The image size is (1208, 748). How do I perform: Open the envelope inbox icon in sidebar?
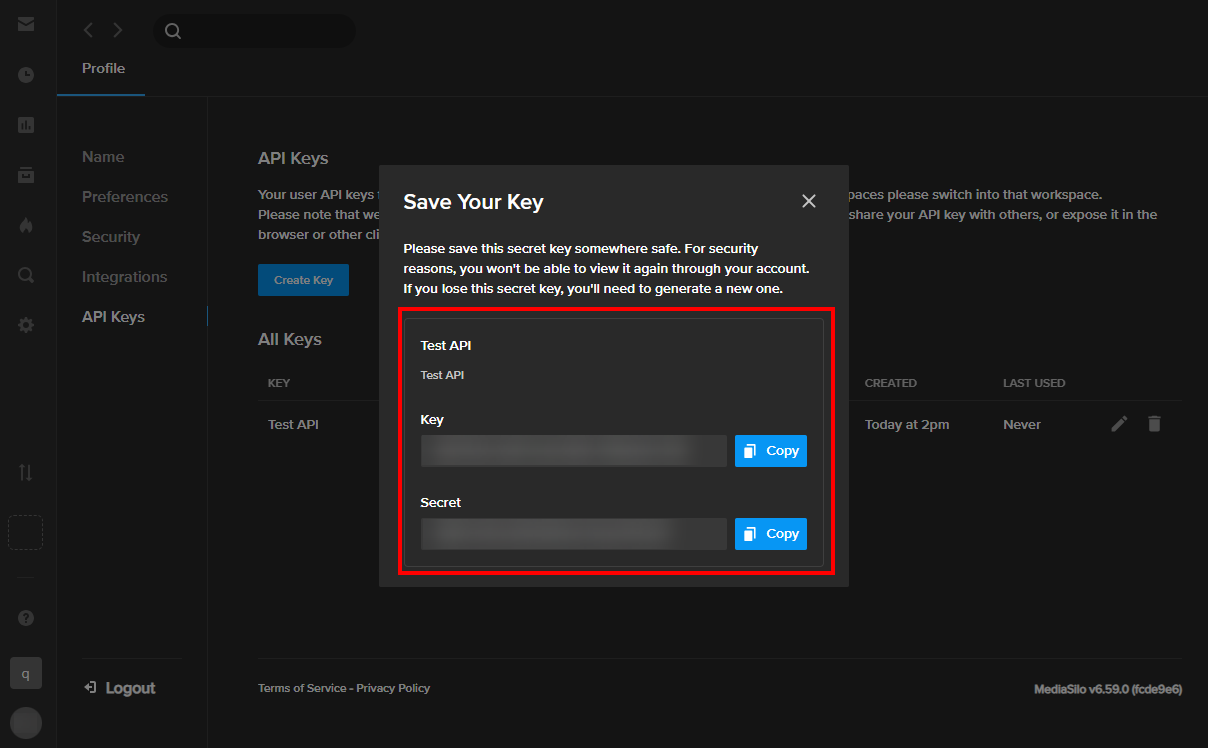26,24
